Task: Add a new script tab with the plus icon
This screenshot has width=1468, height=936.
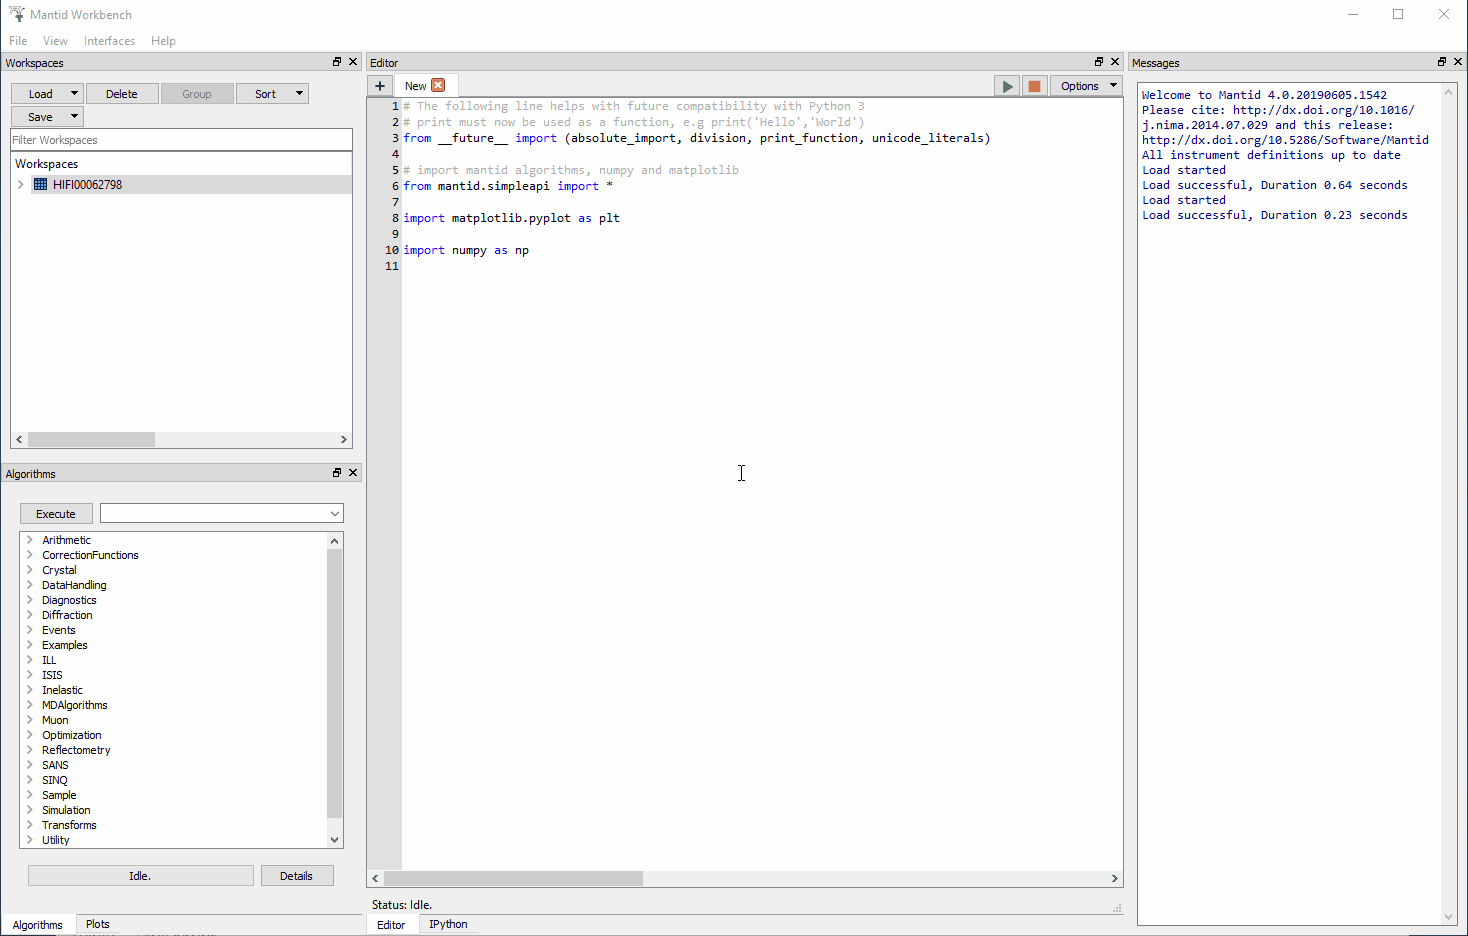Action: point(380,85)
